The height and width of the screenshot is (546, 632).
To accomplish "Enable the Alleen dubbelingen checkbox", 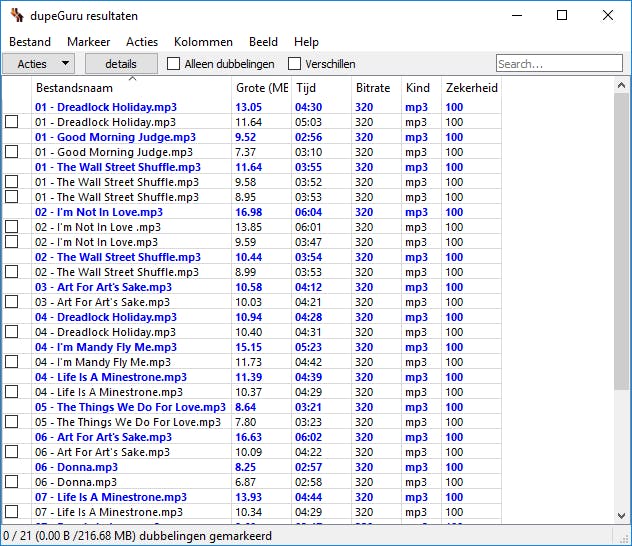I will click(174, 64).
